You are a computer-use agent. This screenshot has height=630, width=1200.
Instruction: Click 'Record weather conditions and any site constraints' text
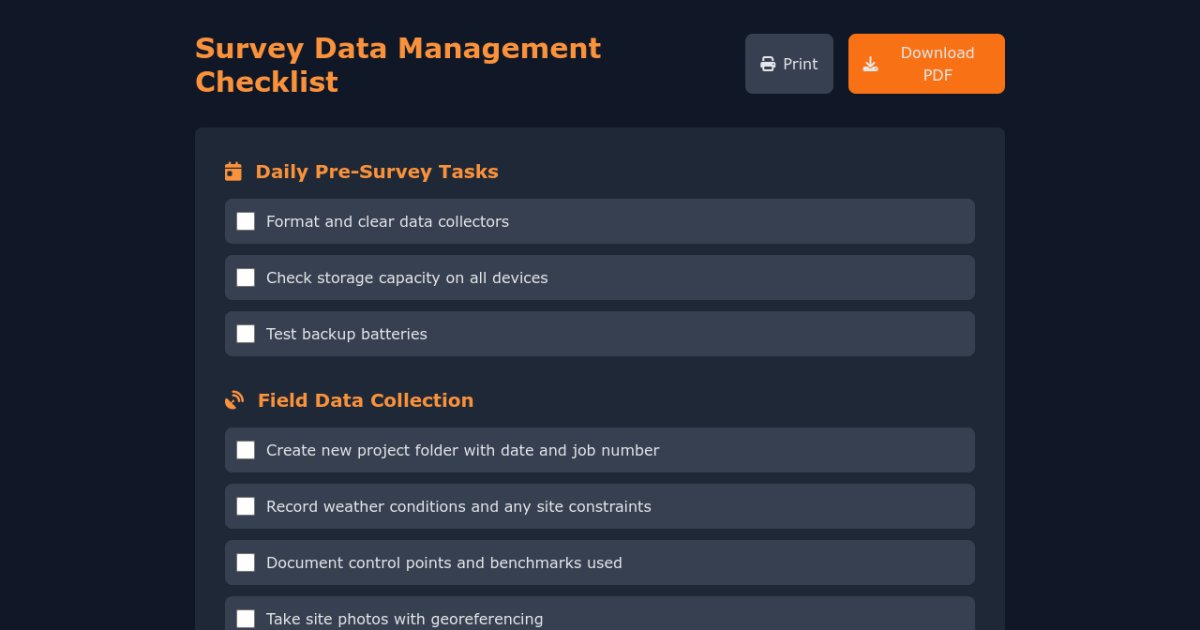point(458,507)
